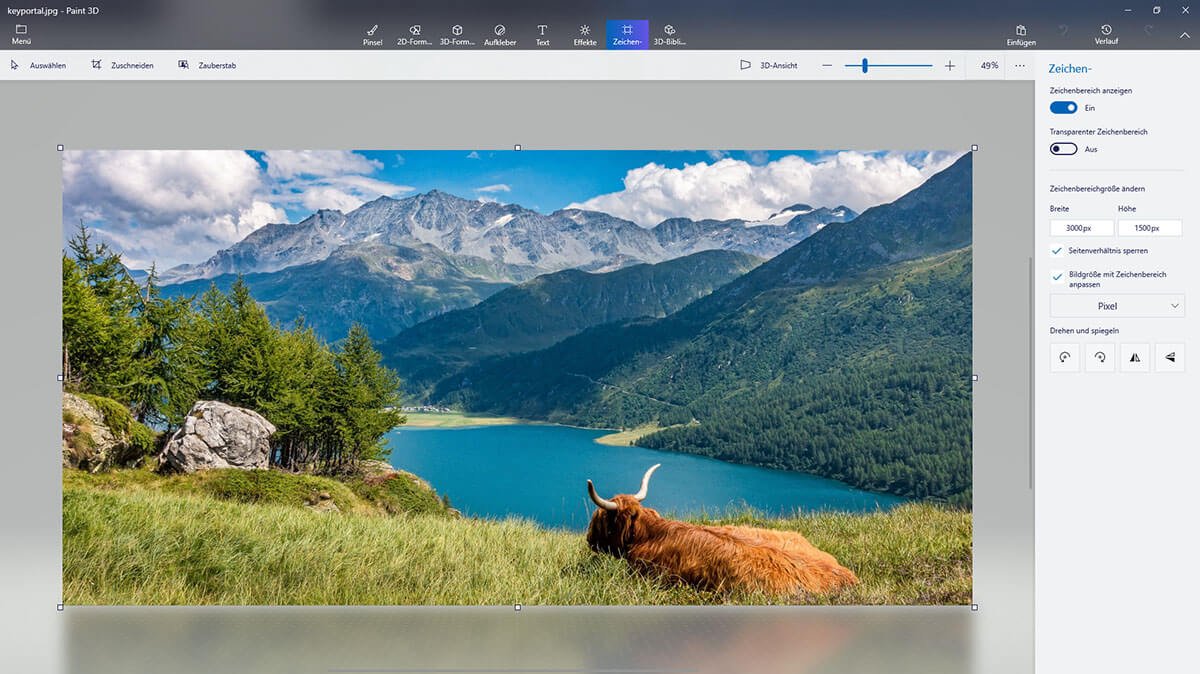Select the 3D-Formen tool

[456, 31]
